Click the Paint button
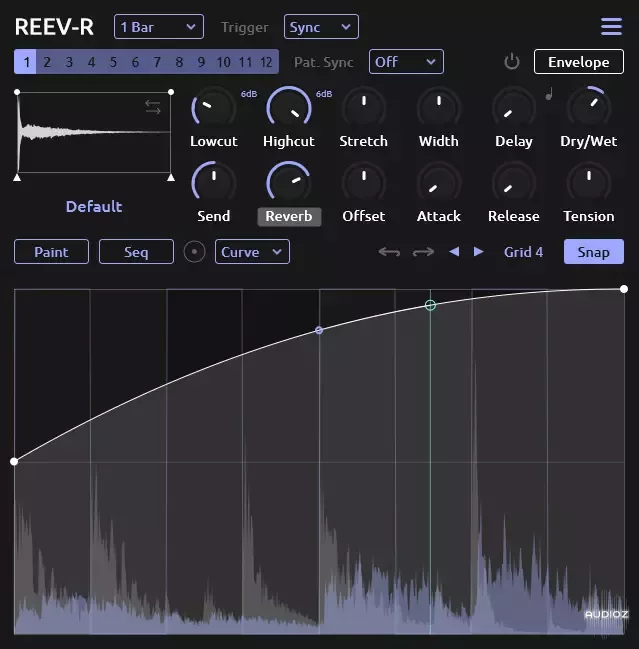639x649 pixels. pos(51,252)
